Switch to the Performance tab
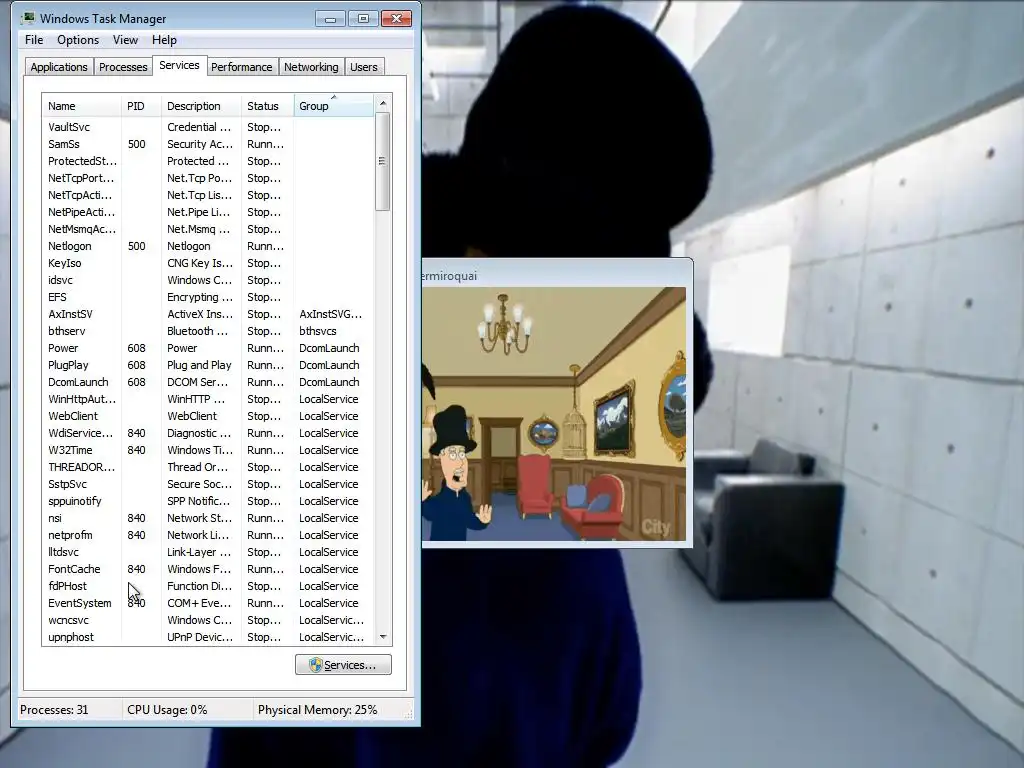The height and width of the screenshot is (768, 1024). tap(241, 67)
